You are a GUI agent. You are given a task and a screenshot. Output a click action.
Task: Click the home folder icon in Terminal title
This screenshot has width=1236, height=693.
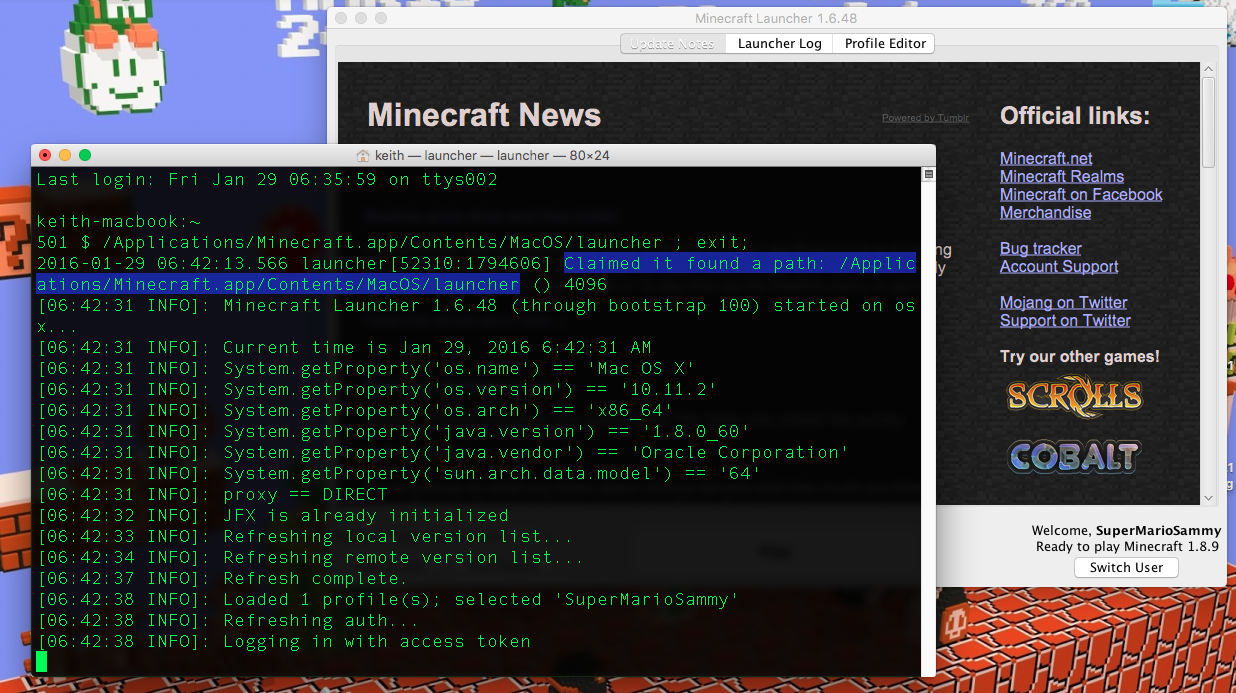click(363, 155)
